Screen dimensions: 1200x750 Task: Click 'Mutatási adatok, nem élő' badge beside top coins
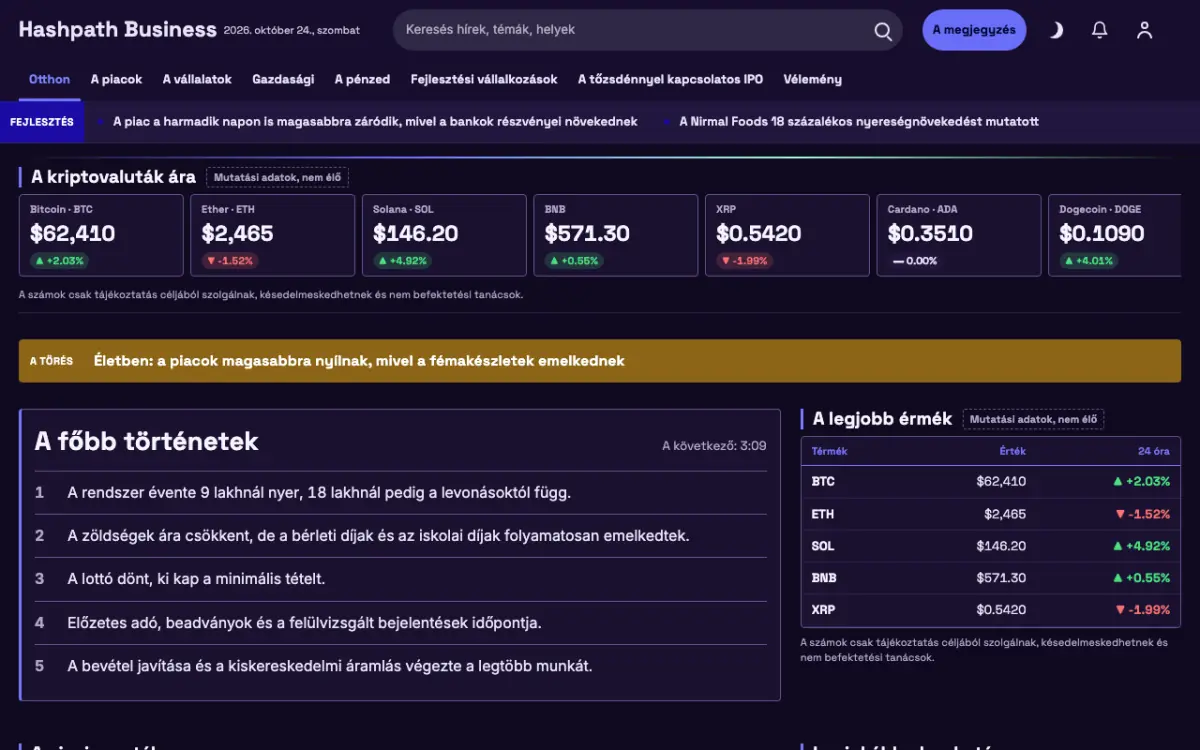point(1033,420)
